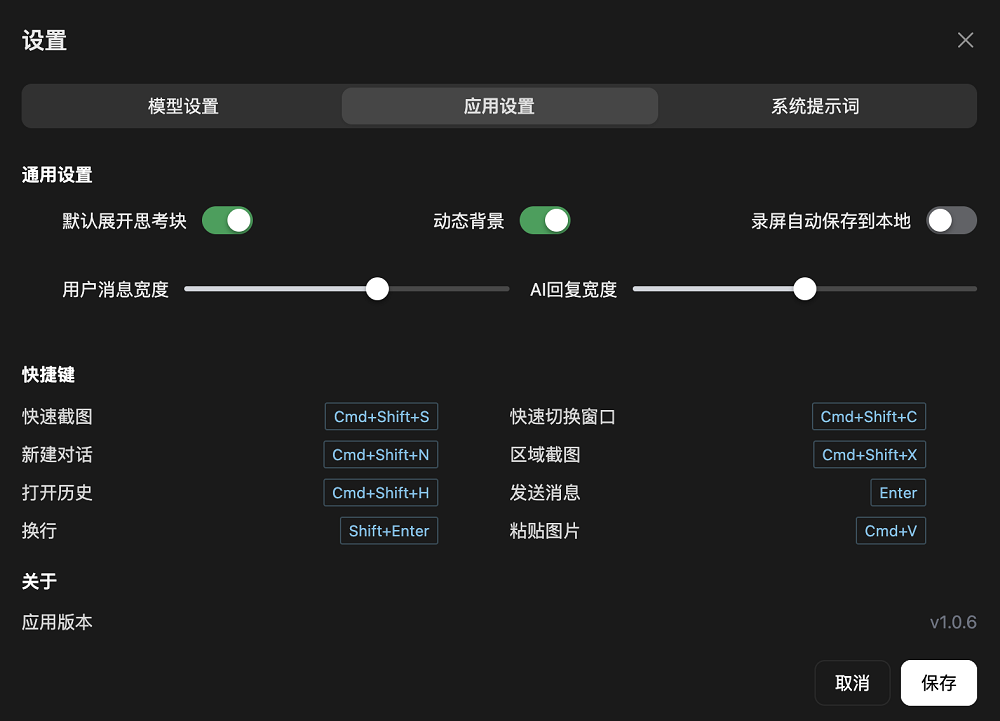Click the Cmd+V shortcut for 粘贴图片
Image resolution: width=1000 pixels, height=721 pixels.
[x=890, y=530]
